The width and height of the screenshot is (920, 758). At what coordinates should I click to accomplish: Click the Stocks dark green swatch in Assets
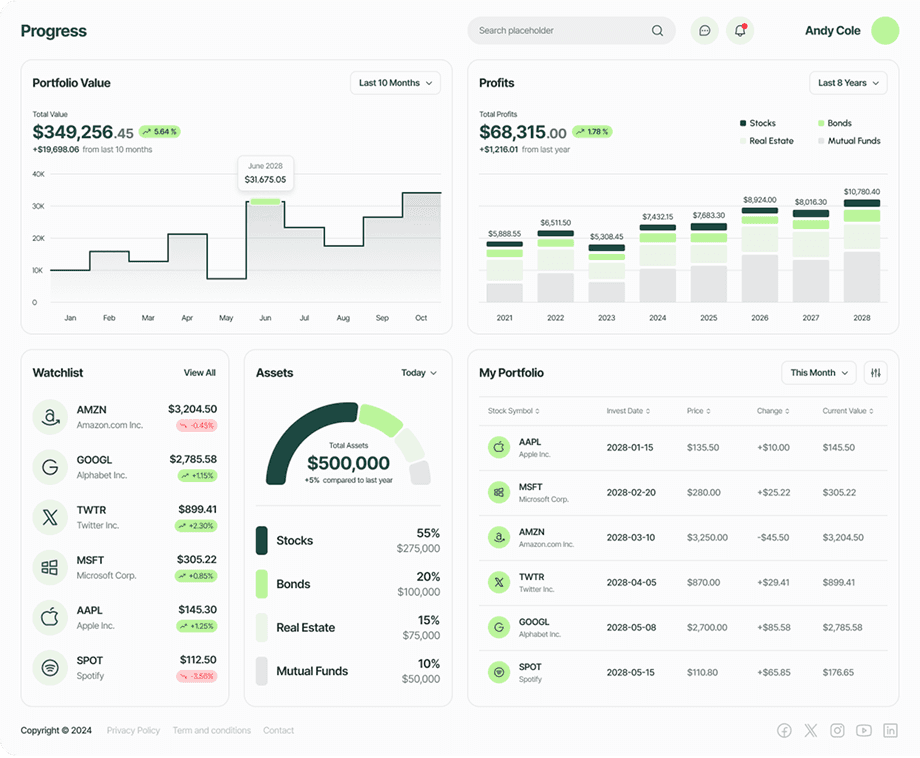point(262,540)
